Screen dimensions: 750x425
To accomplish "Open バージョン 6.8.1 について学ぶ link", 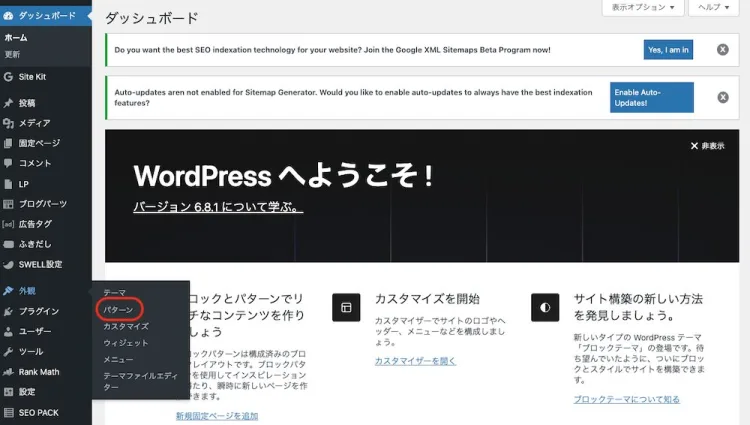I will pos(218,207).
